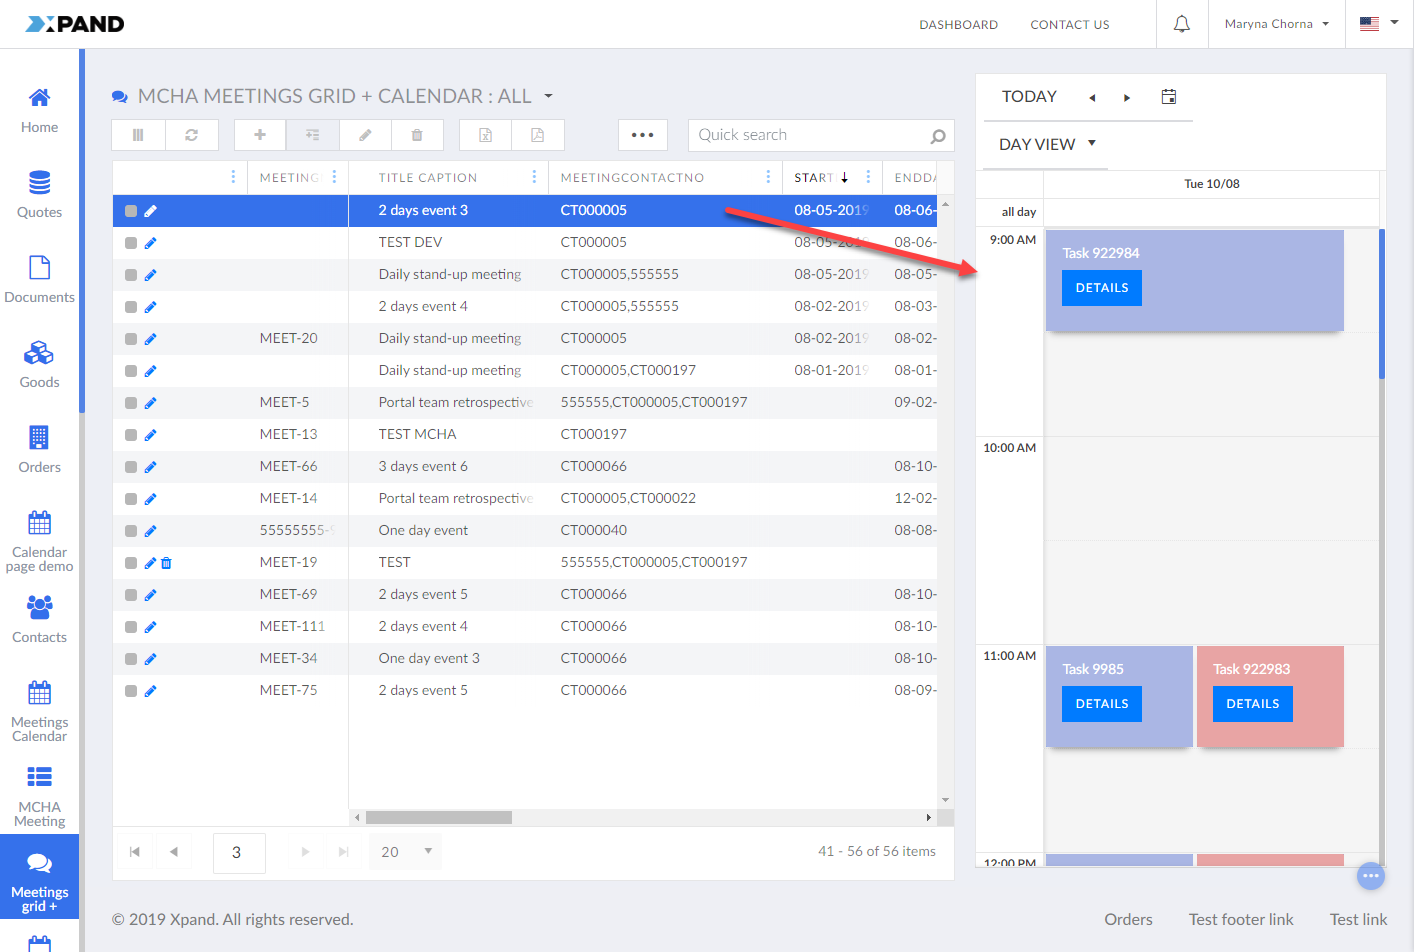The width and height of the screenshot is (1414, 952).
Task: Open the language flag dropdown
Action: point(1377,24)
